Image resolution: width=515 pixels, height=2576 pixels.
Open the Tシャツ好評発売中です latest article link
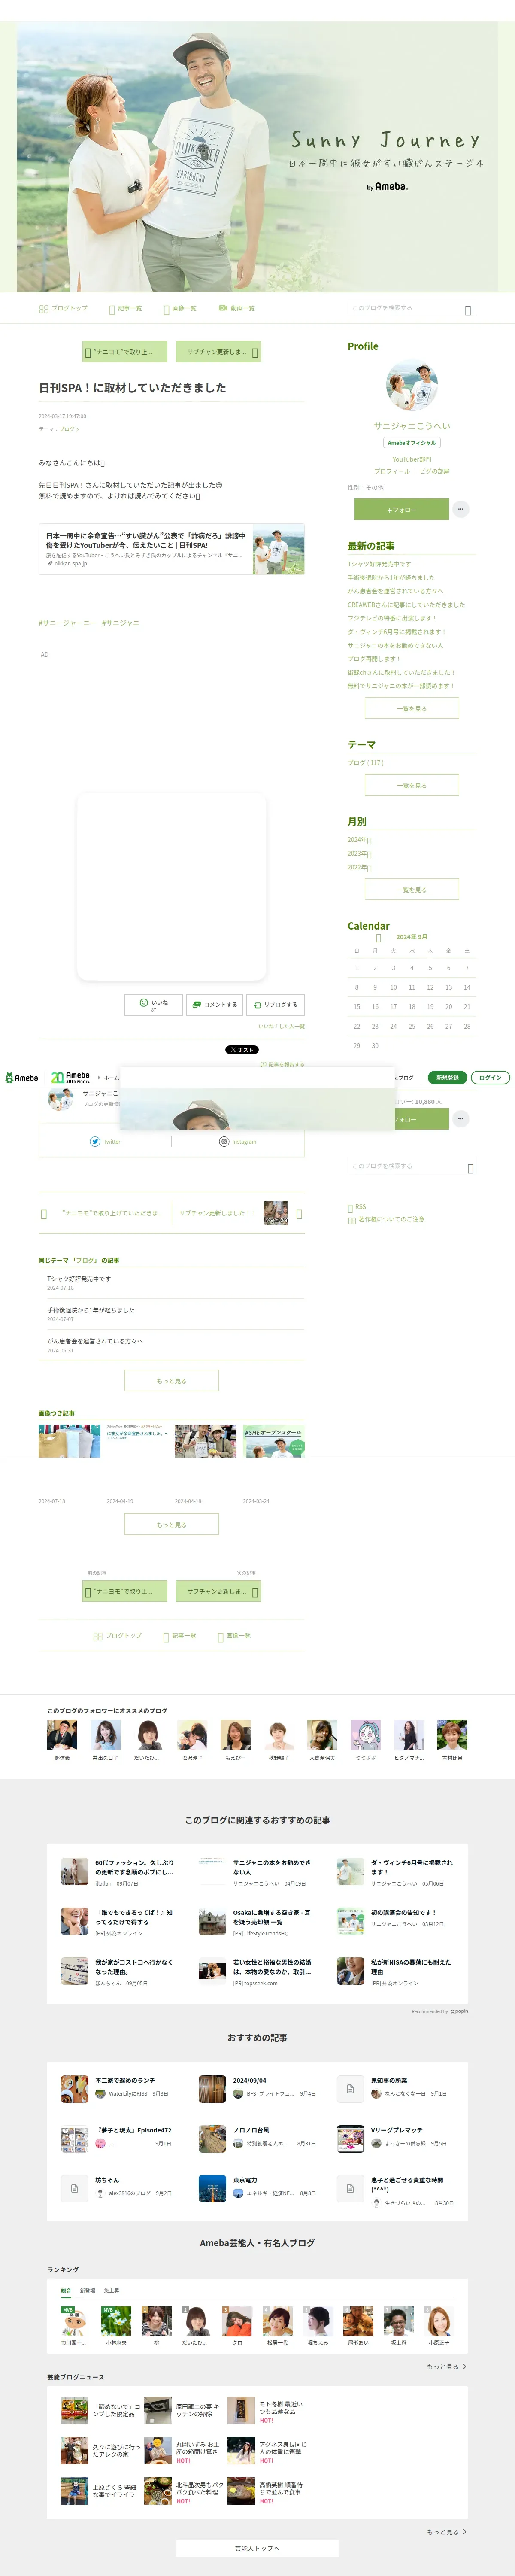point(379,564)
